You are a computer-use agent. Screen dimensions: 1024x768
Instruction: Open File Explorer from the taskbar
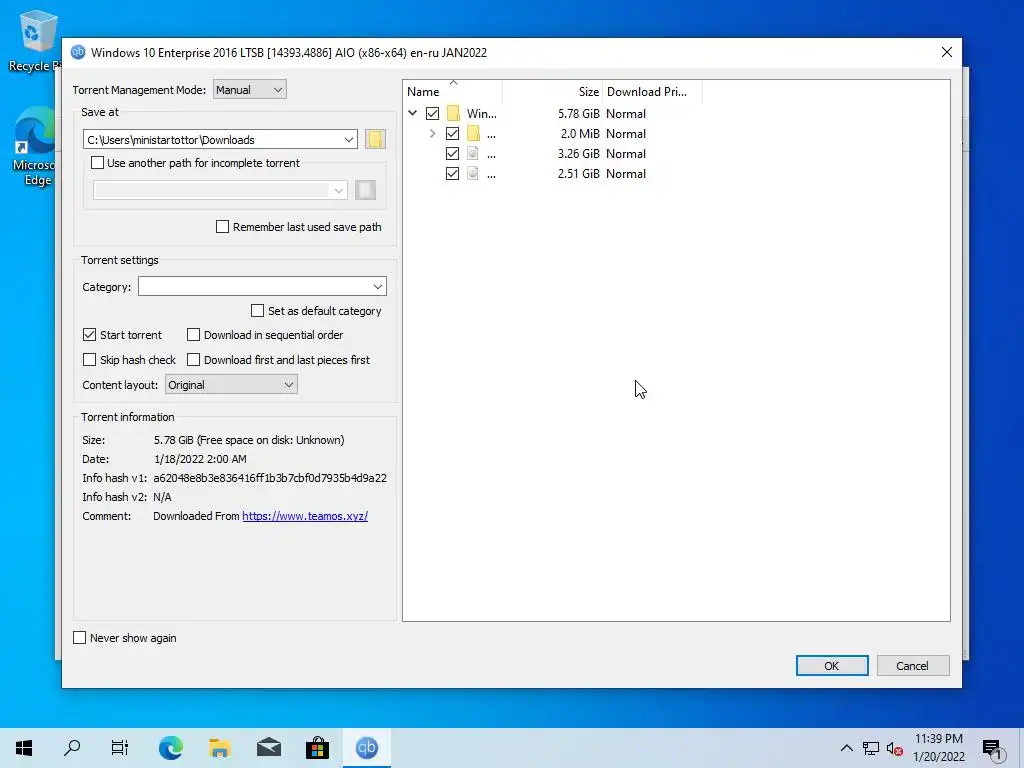(x=219, y=748)
